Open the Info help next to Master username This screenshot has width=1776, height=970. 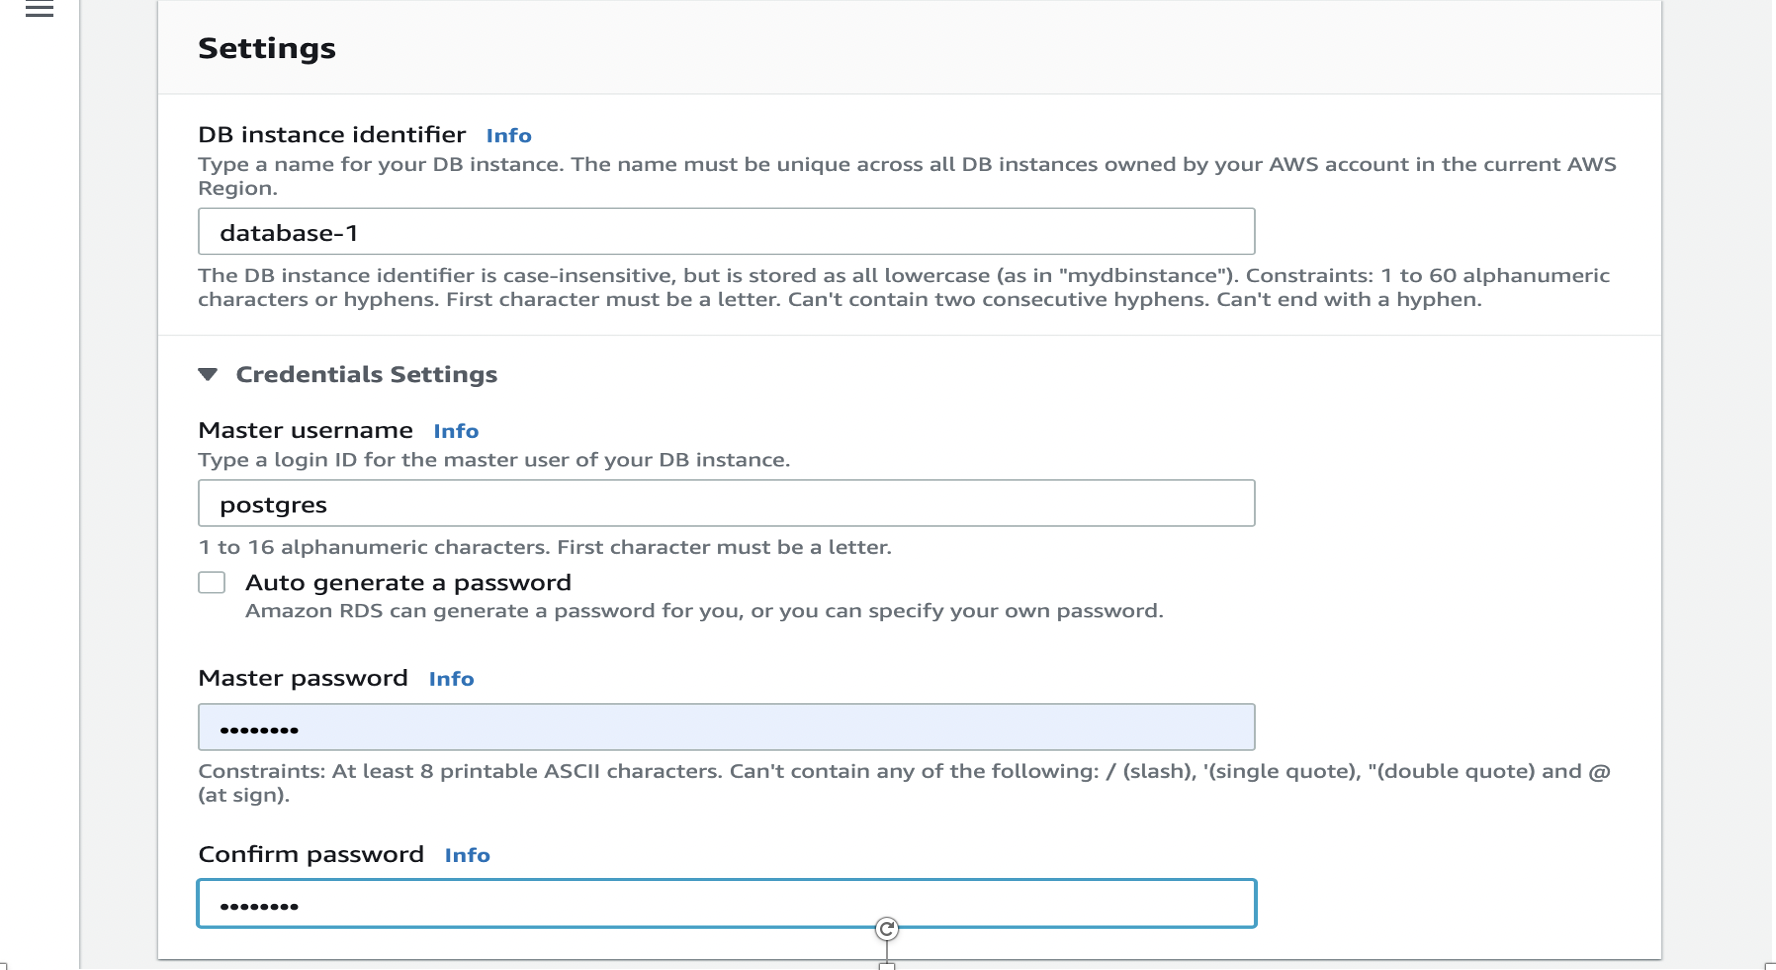coord(456,431)
